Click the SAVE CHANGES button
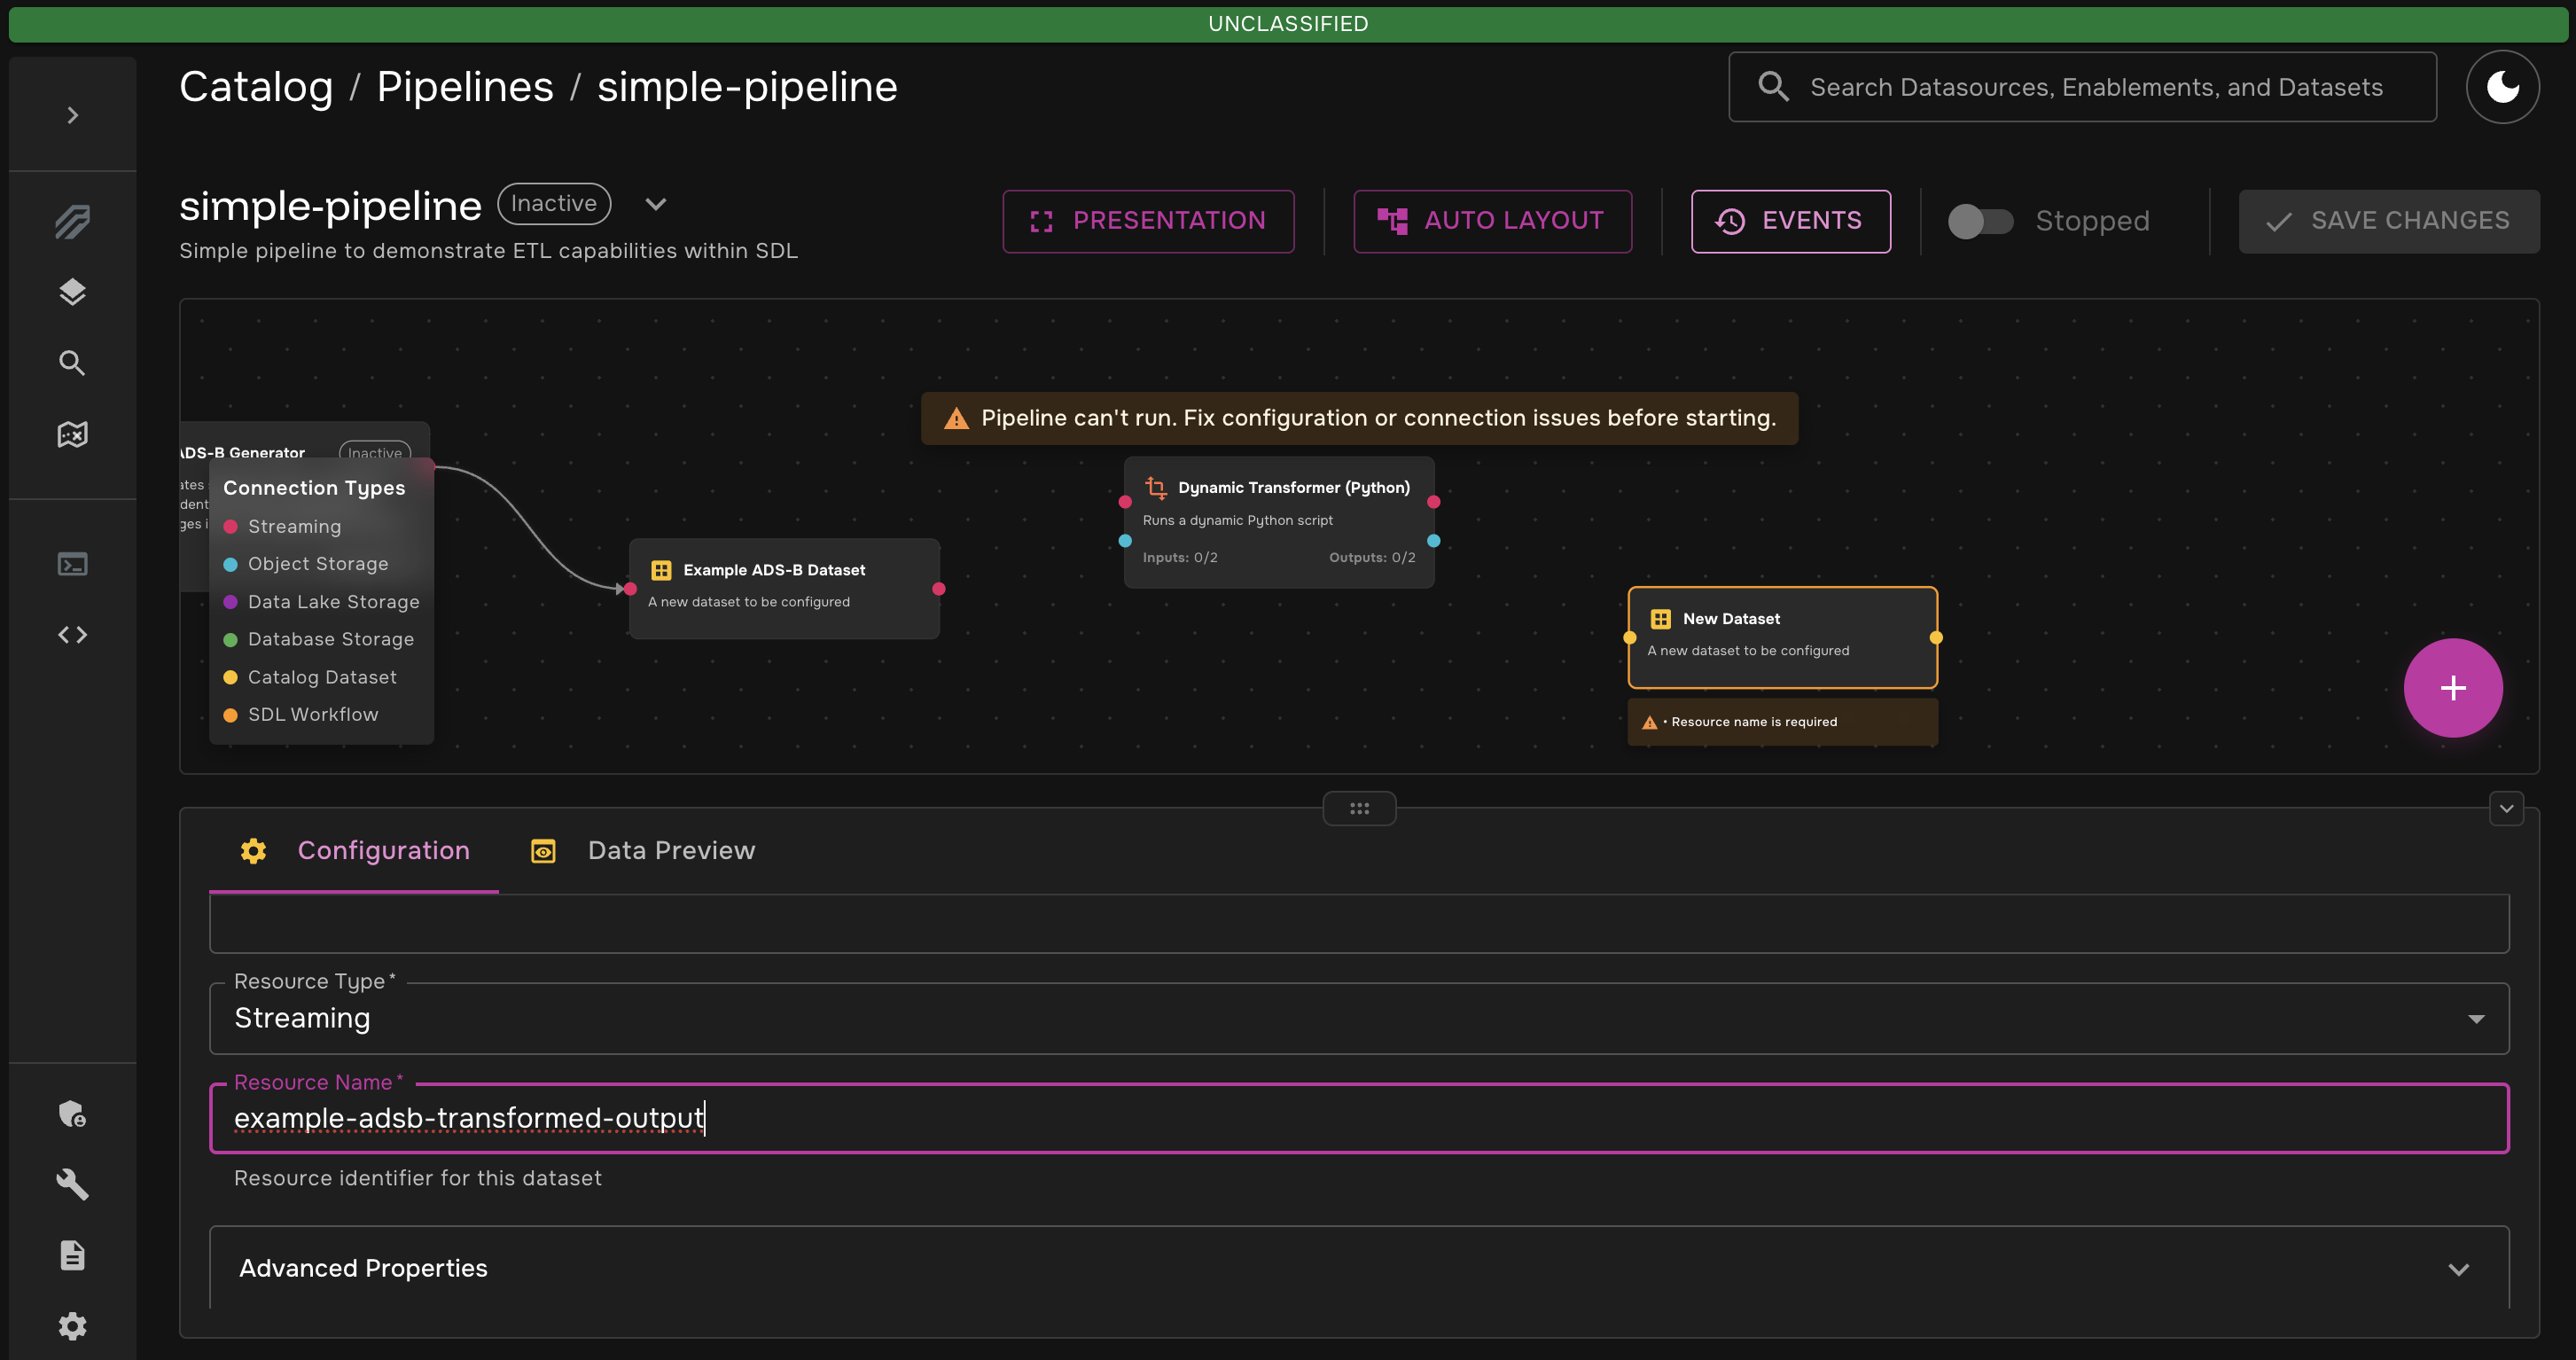 pyautogui.click(x=2389, y=221)
